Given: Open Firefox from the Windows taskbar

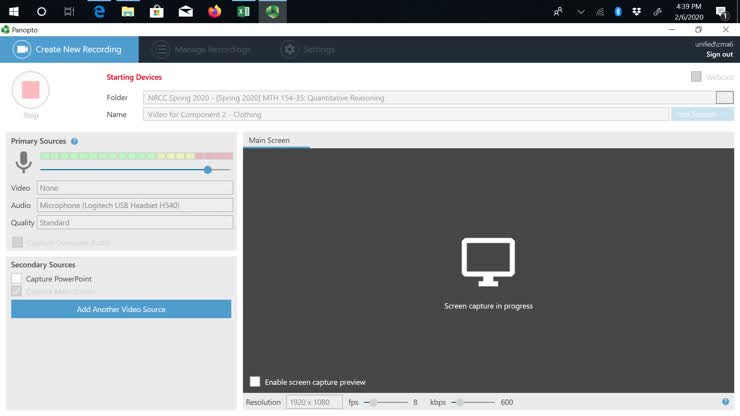Looking at the screenshot, I should 215,12.
